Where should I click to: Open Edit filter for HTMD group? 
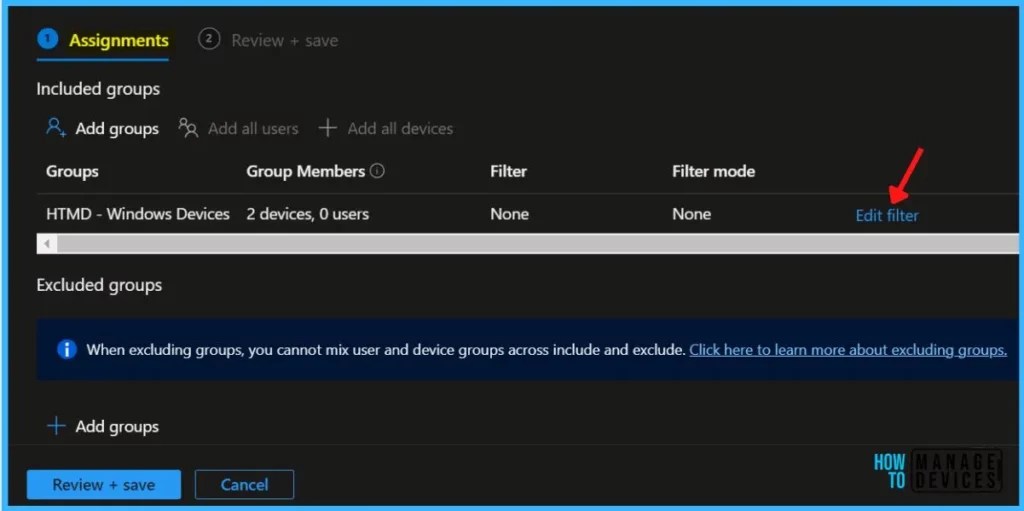click(887, 215)
